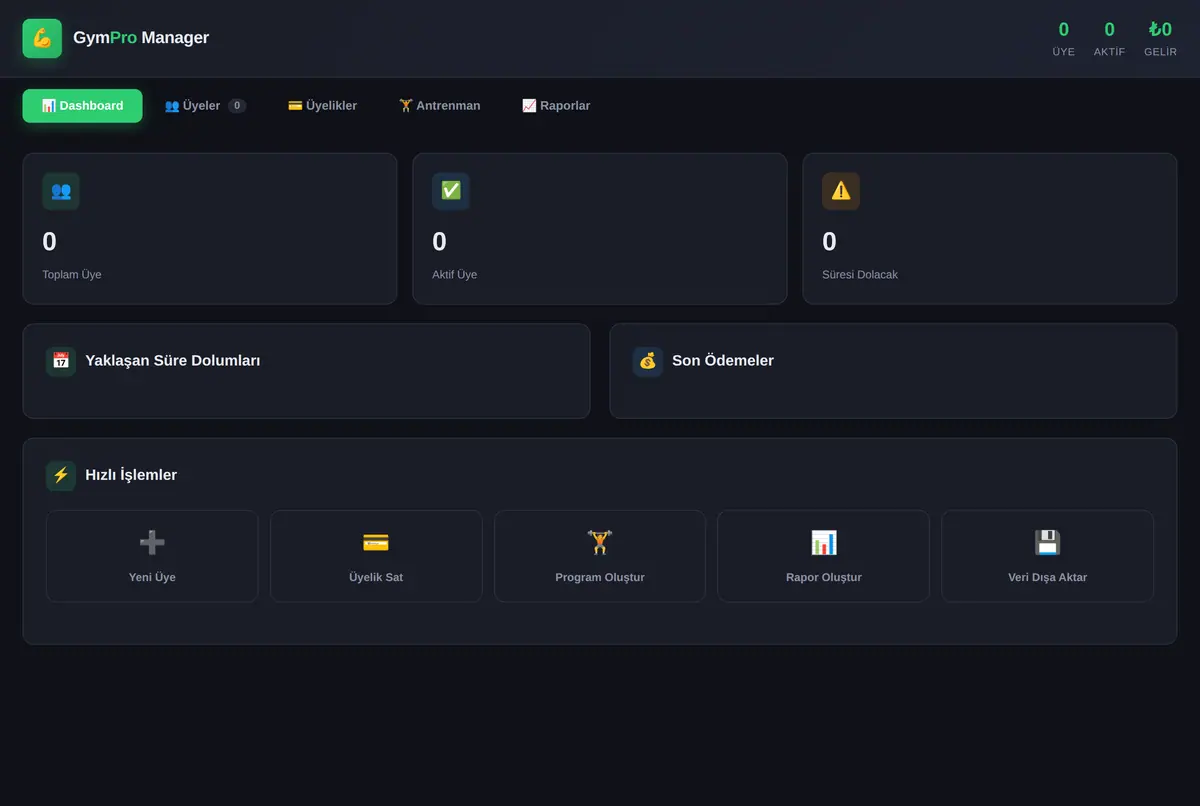The width and height of the screenshot is (1200, 806).
Task: Click the weightlifter icon on Program Oluştur
Action: pyautogui.click(x=600, y=543)
